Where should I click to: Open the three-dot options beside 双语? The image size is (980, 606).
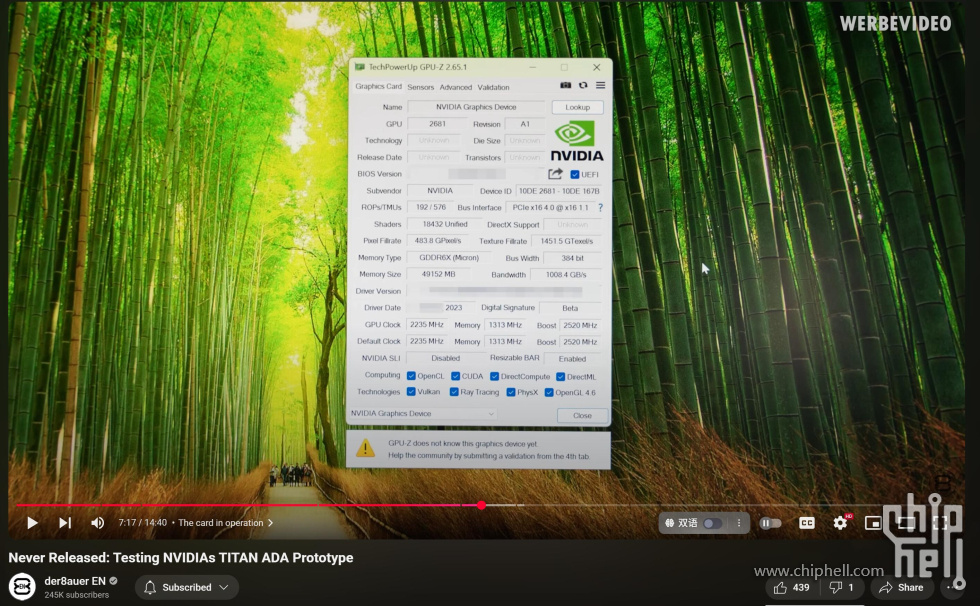[x=739, y=523]
